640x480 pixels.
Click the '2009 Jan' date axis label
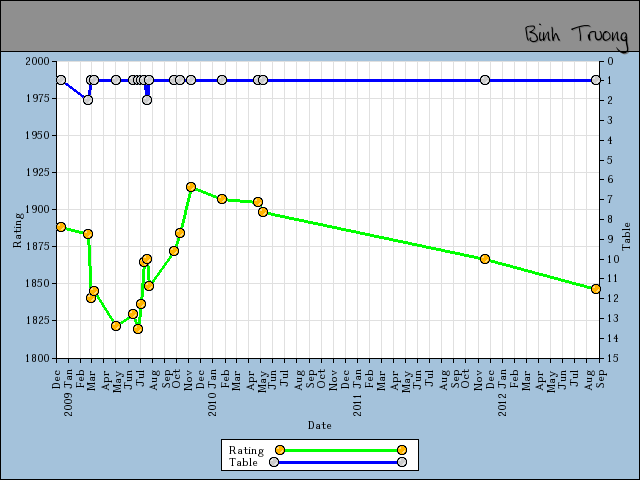[x=69, y=392]
